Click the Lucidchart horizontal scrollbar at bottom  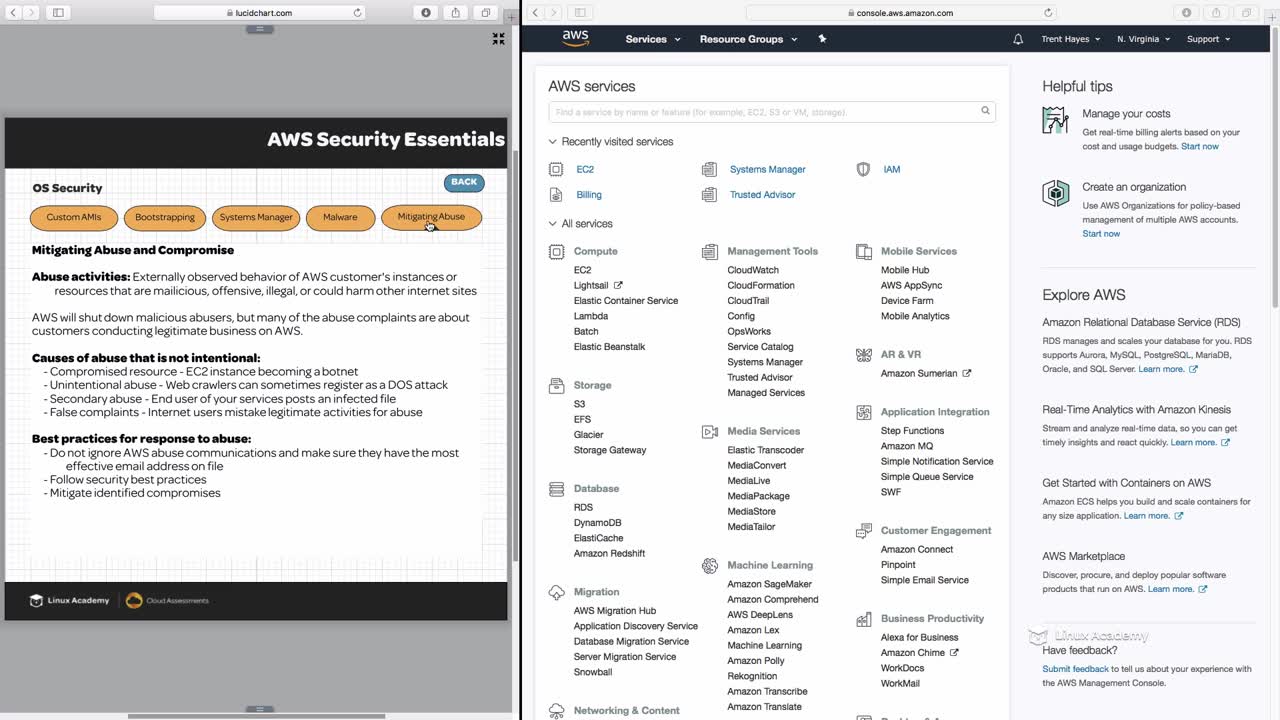tap(256, 716)
